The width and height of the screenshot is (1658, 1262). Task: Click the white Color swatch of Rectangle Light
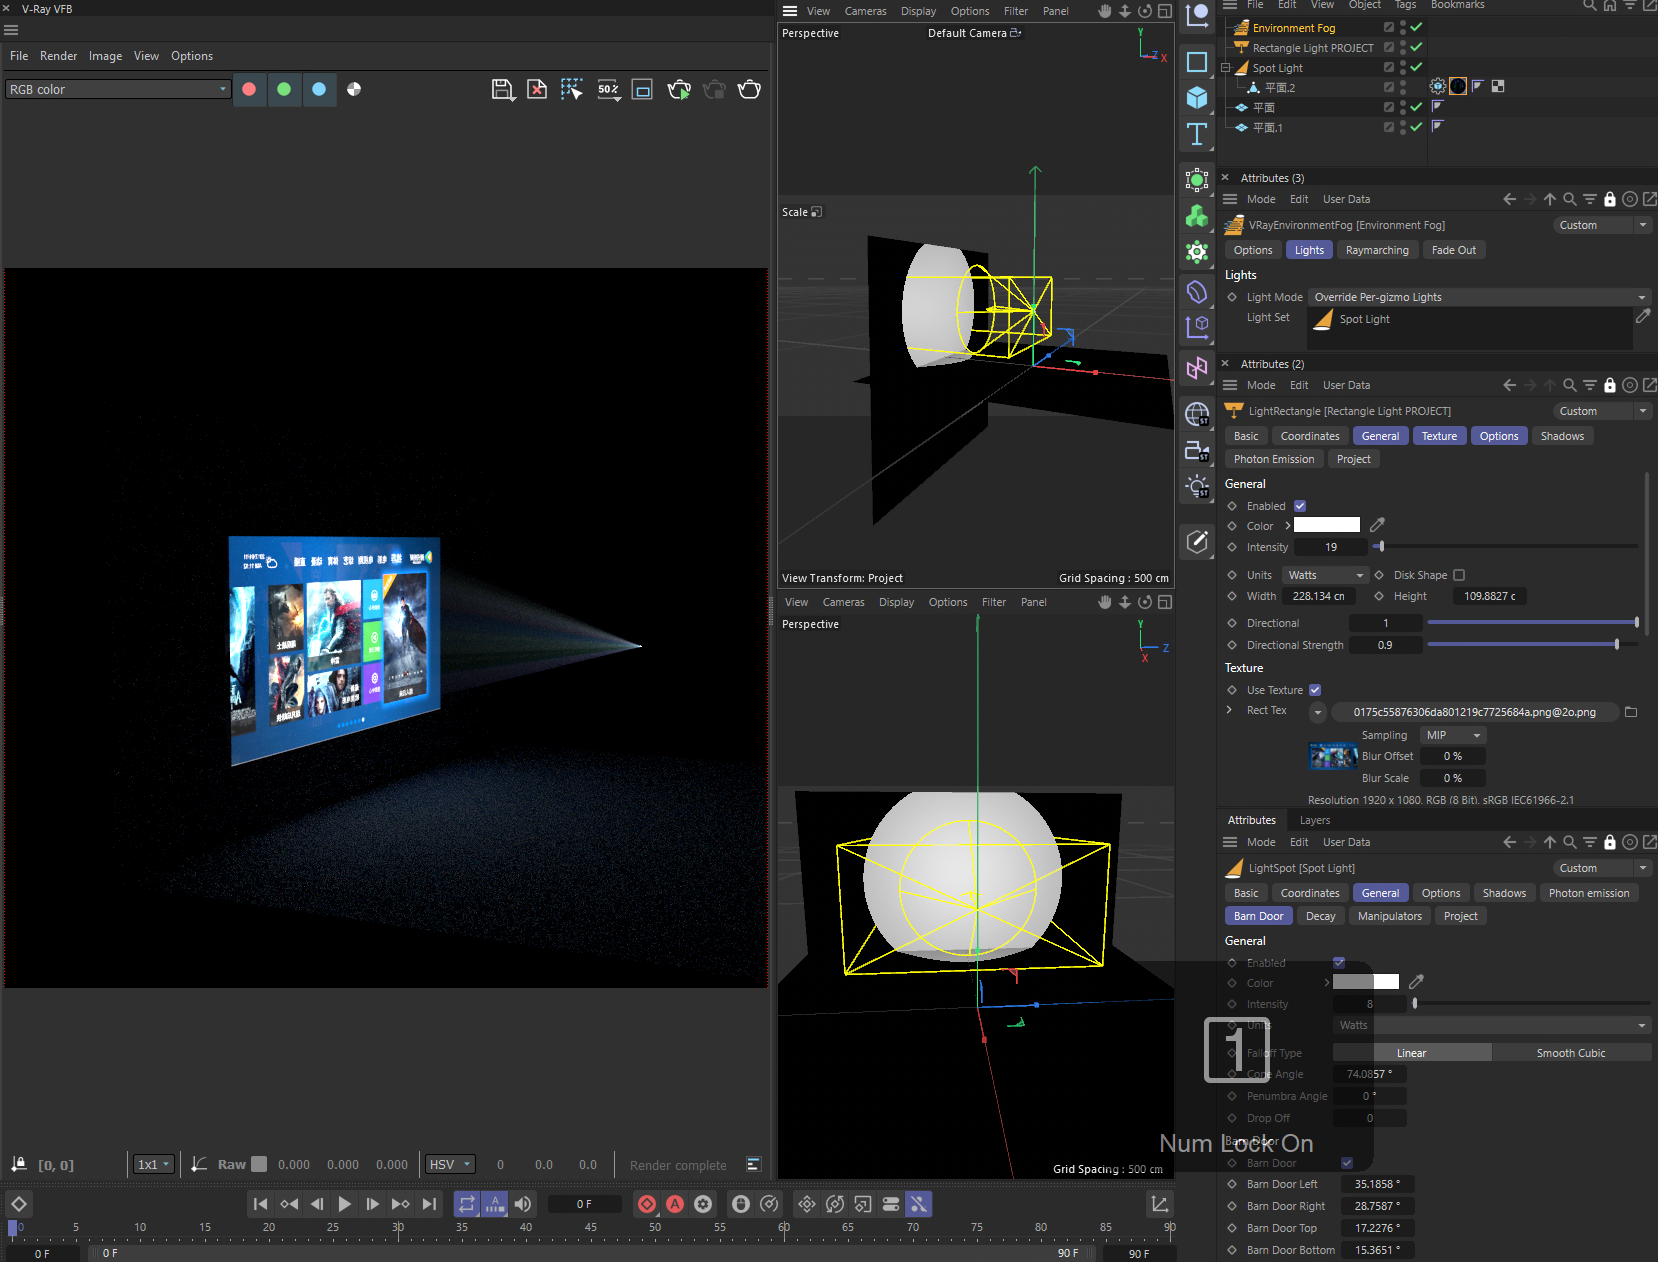[x=1327, y=525]
